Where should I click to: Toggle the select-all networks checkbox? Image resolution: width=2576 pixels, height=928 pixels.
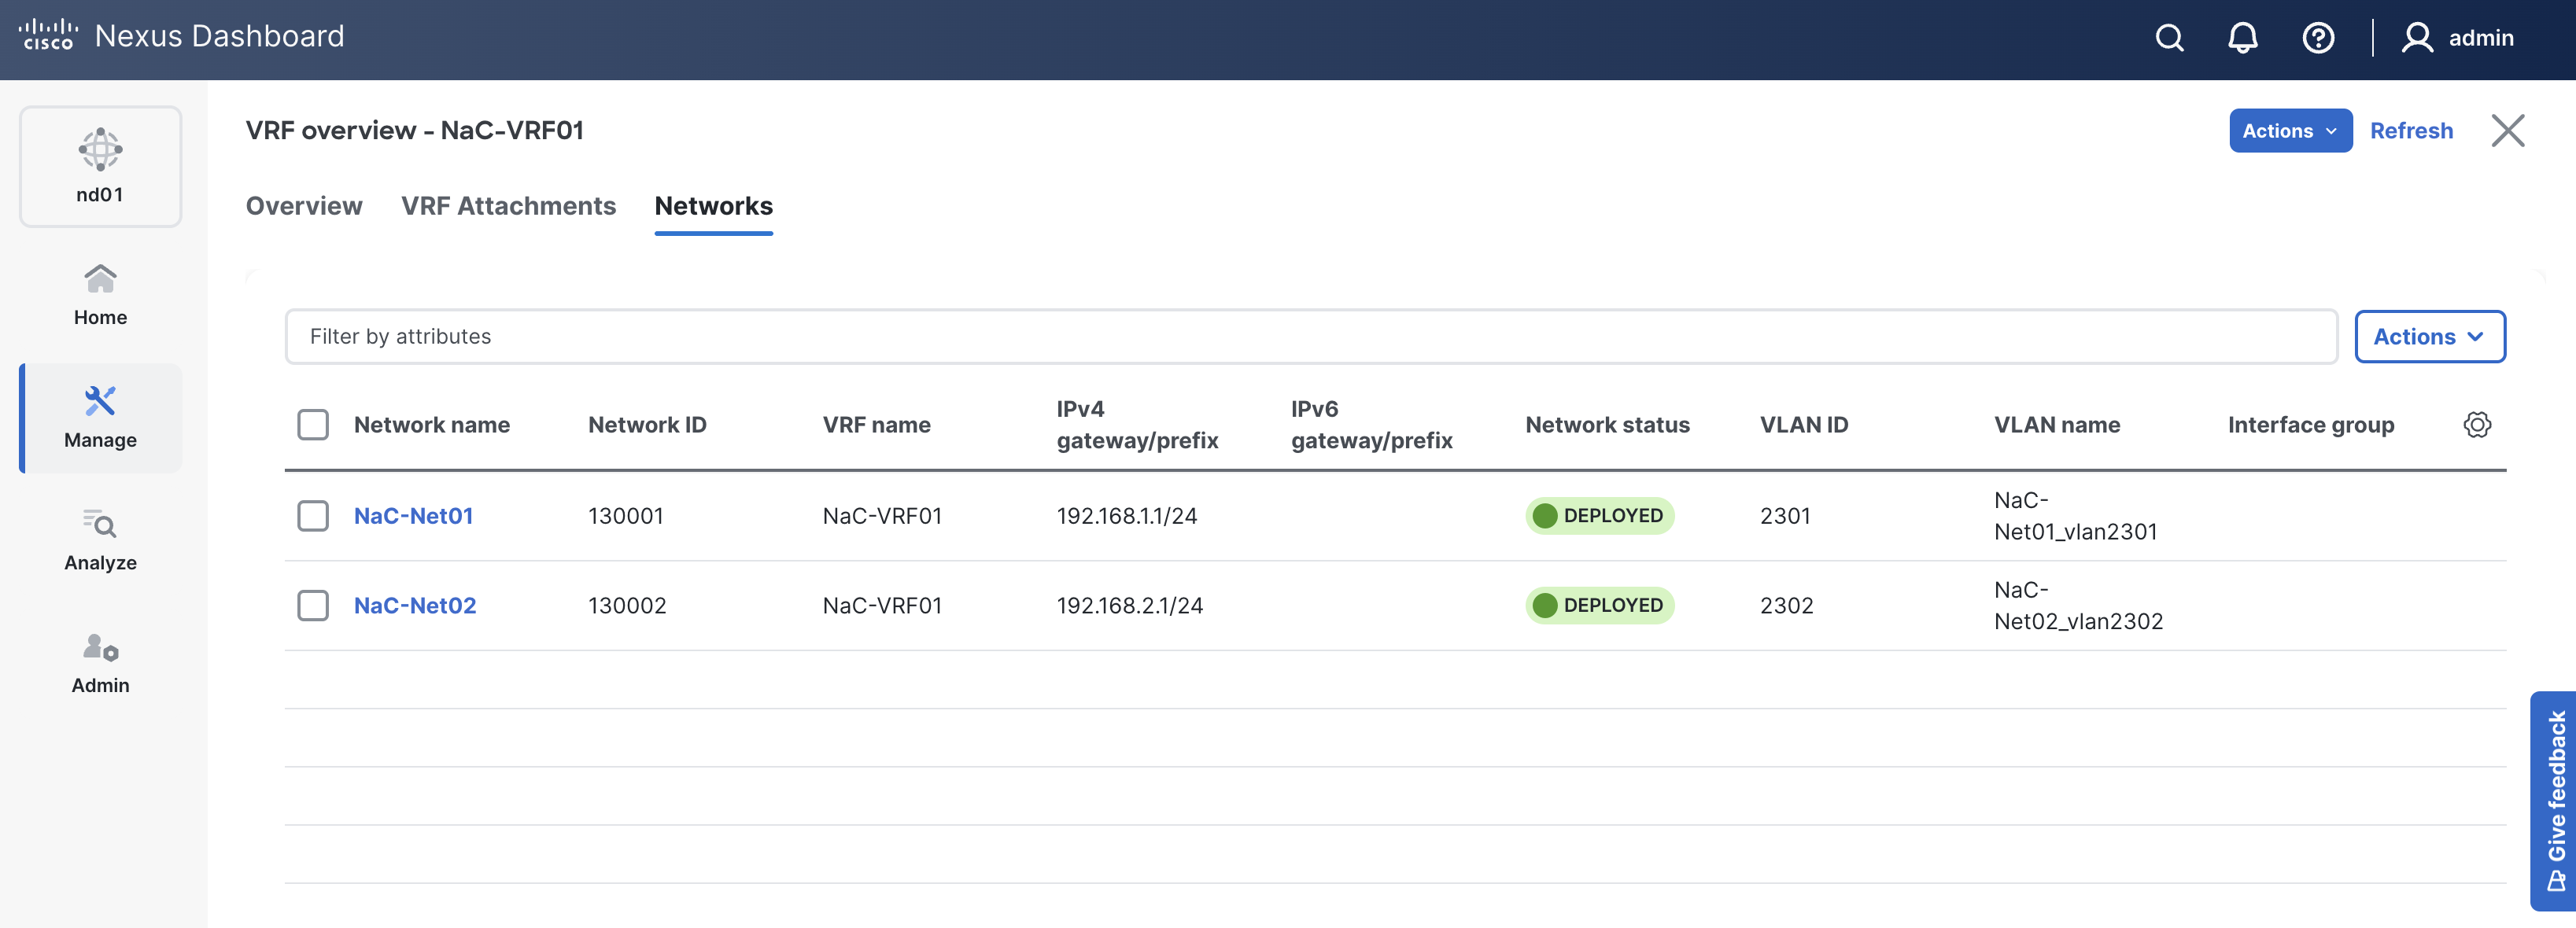tap(313, 425)
